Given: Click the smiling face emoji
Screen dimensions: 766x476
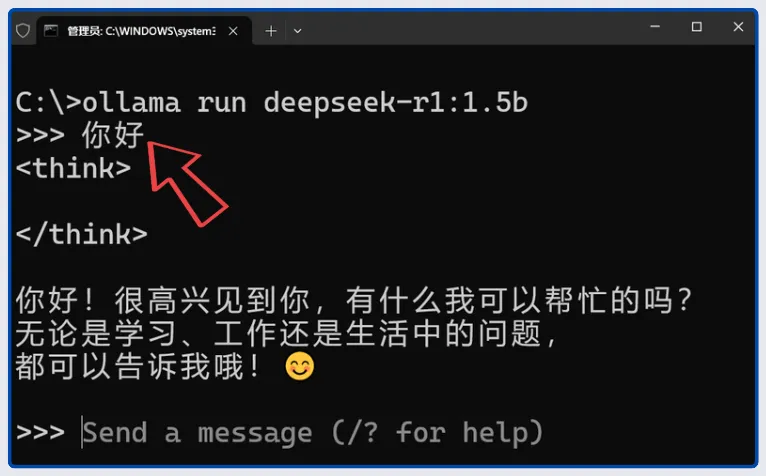Looking at the screenshot, I should coord(299,366).
